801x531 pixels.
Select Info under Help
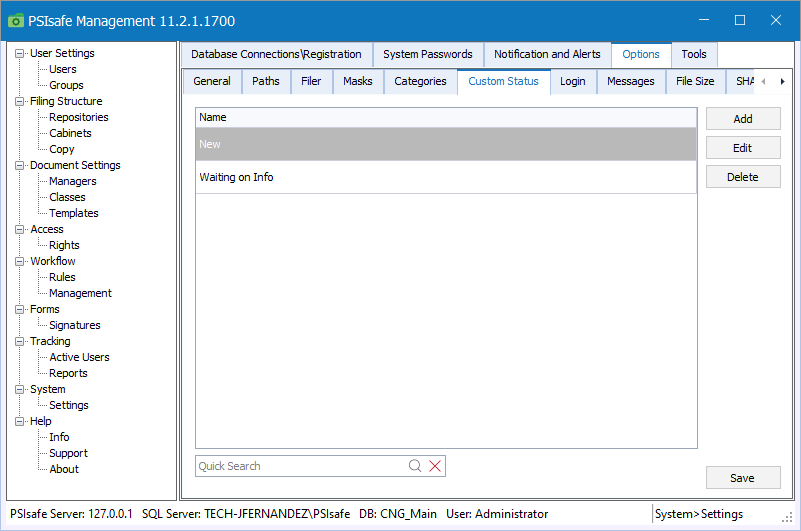click(59, 437)
